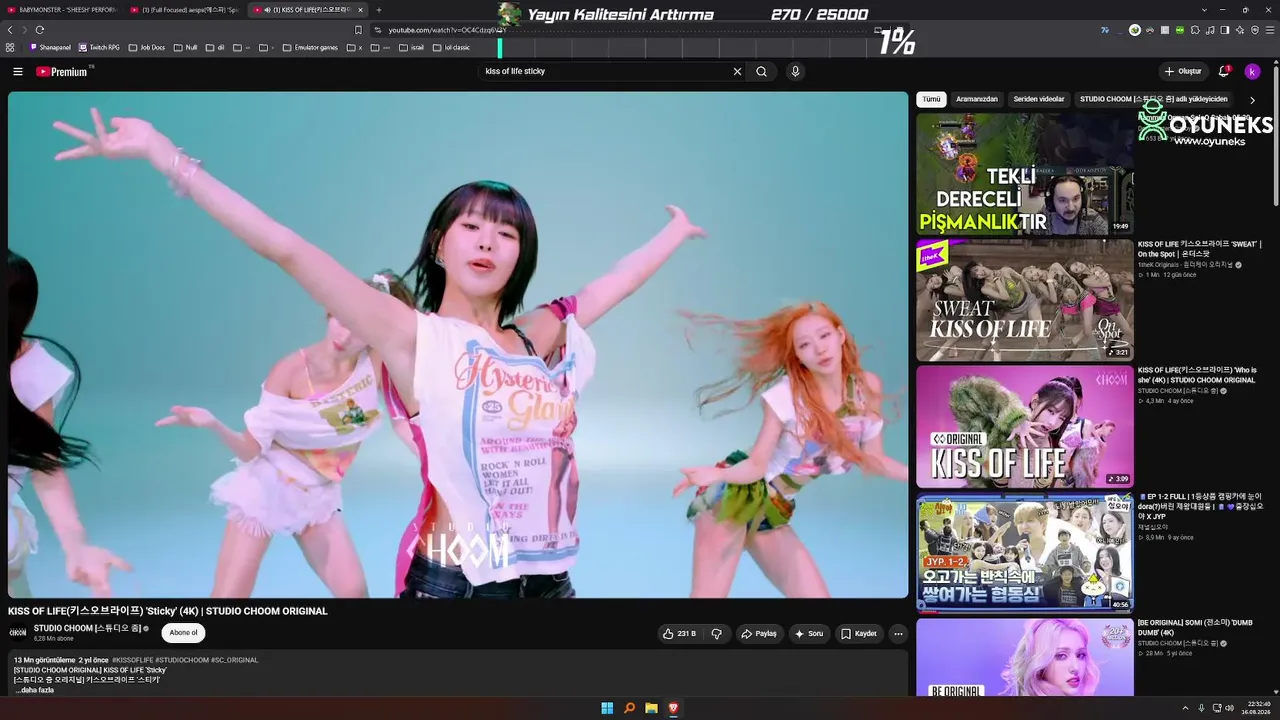The width and height of the screenshot is (1280, 720).
Task: Open File Explorer from the taskbar
Action: click(x=651, y=708)
